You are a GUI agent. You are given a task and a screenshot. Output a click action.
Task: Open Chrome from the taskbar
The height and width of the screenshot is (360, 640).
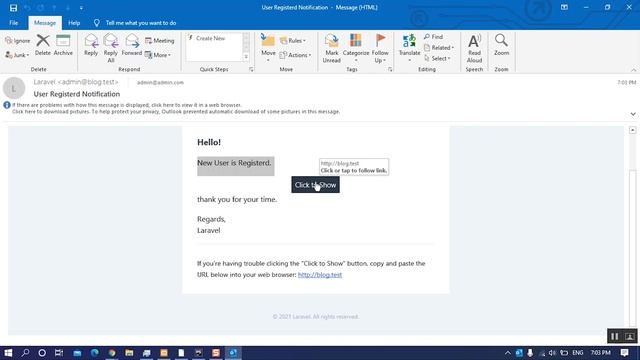[x=112, y=353]
